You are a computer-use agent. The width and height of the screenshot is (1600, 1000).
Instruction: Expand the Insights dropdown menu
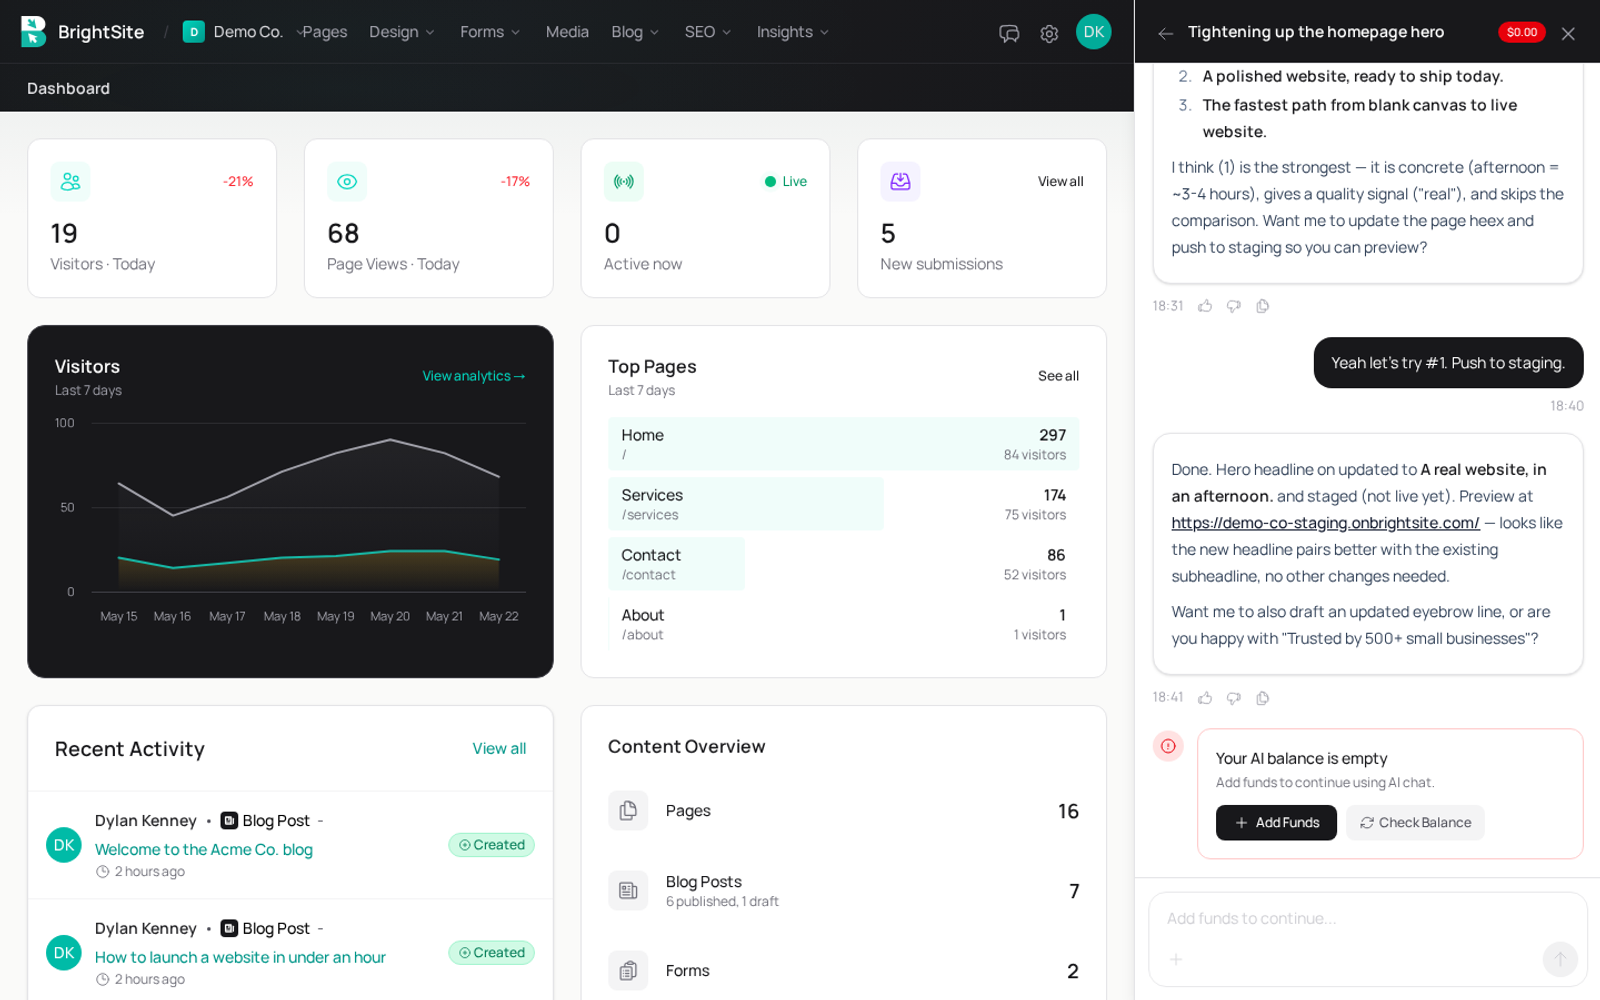pyautogui.click(x=793, y=32)
